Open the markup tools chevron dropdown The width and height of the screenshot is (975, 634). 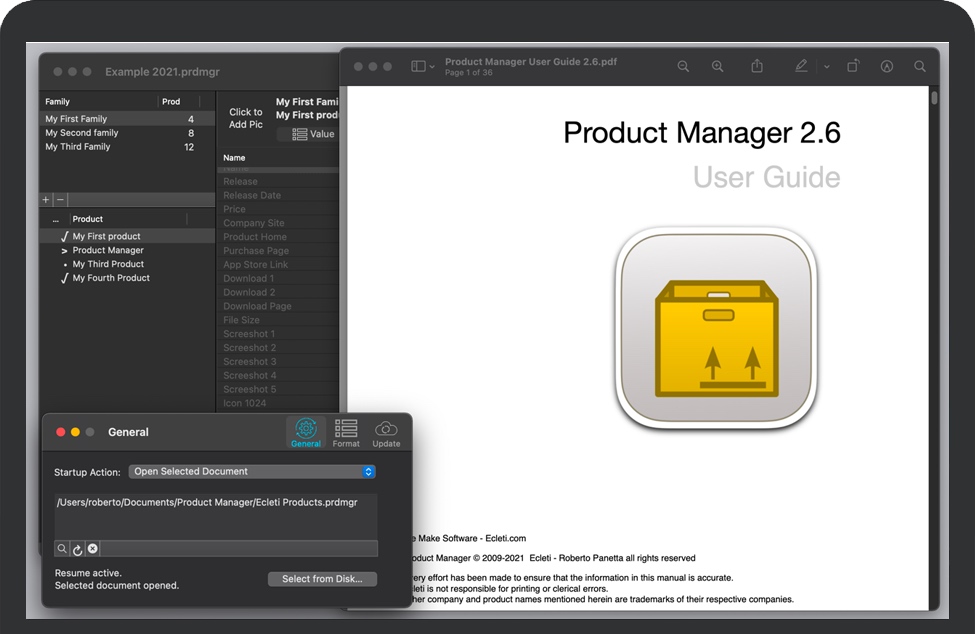[828, 66]
